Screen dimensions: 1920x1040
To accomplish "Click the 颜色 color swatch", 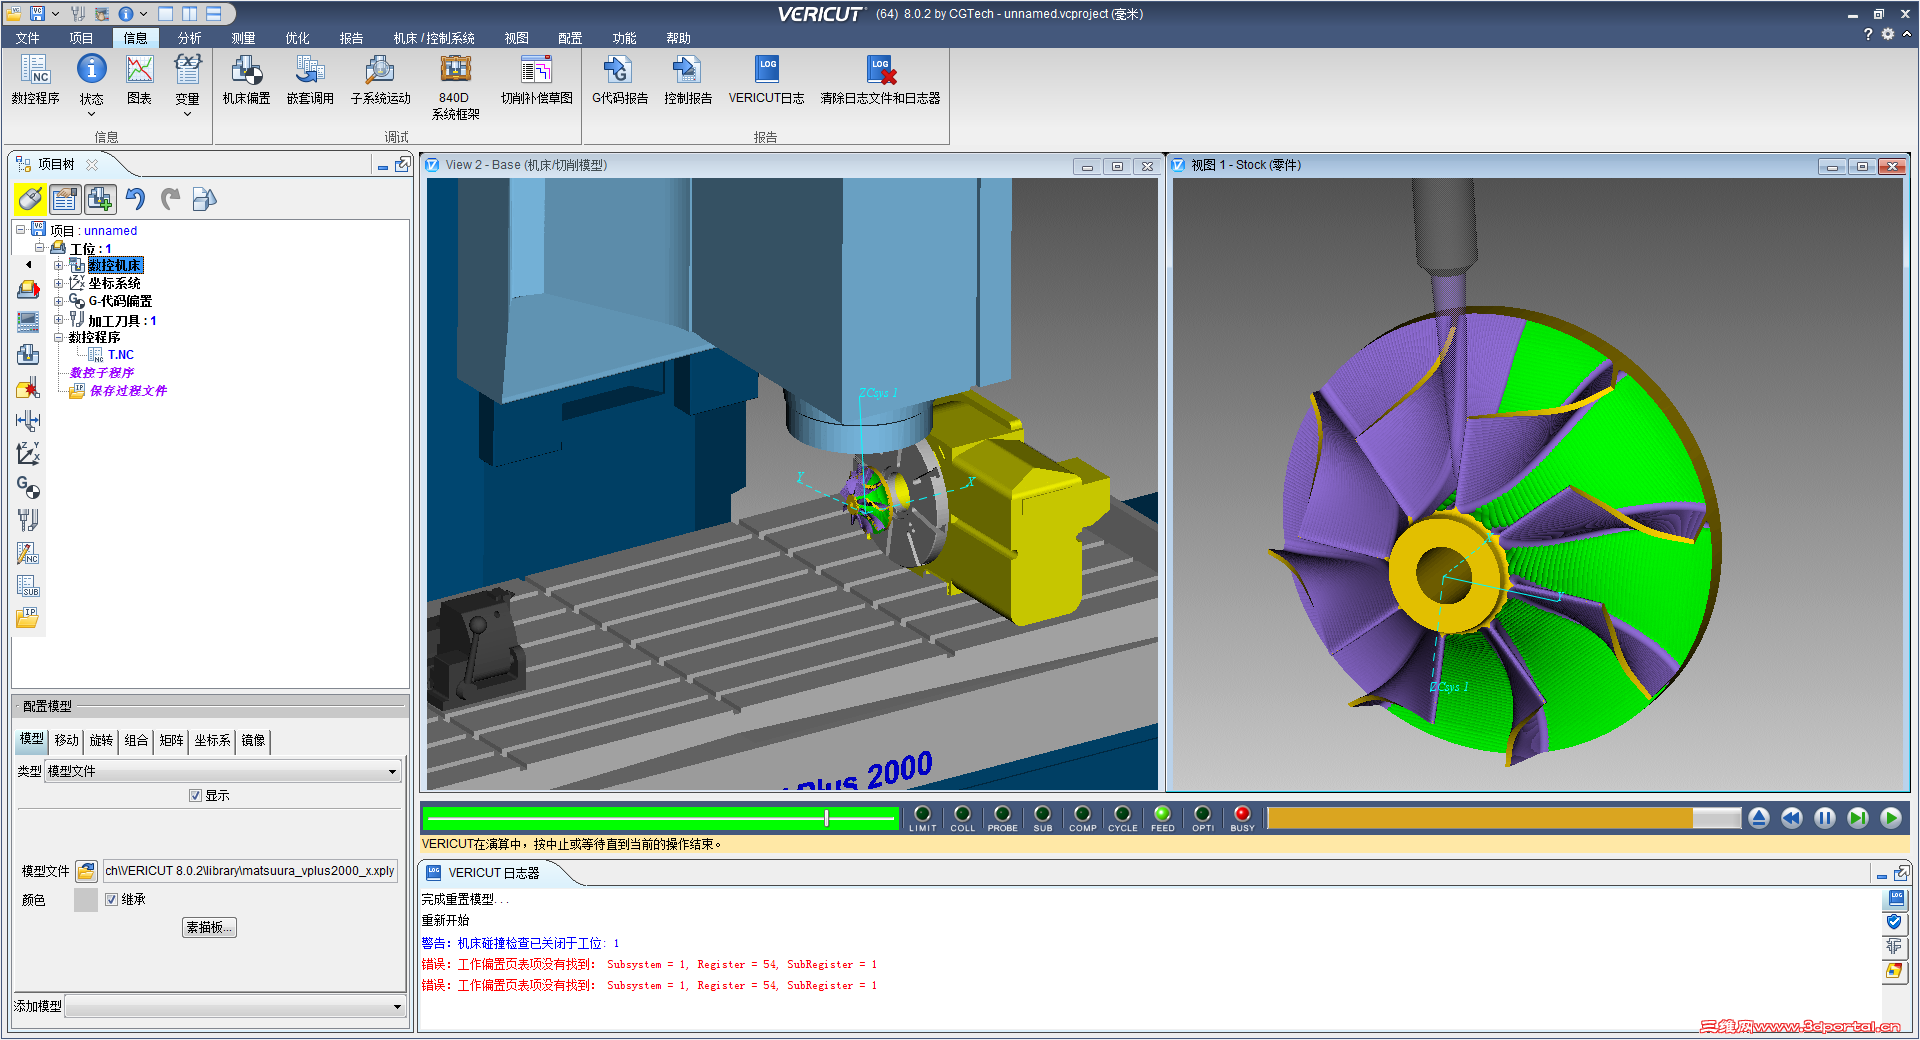I will tap(86, 900).
